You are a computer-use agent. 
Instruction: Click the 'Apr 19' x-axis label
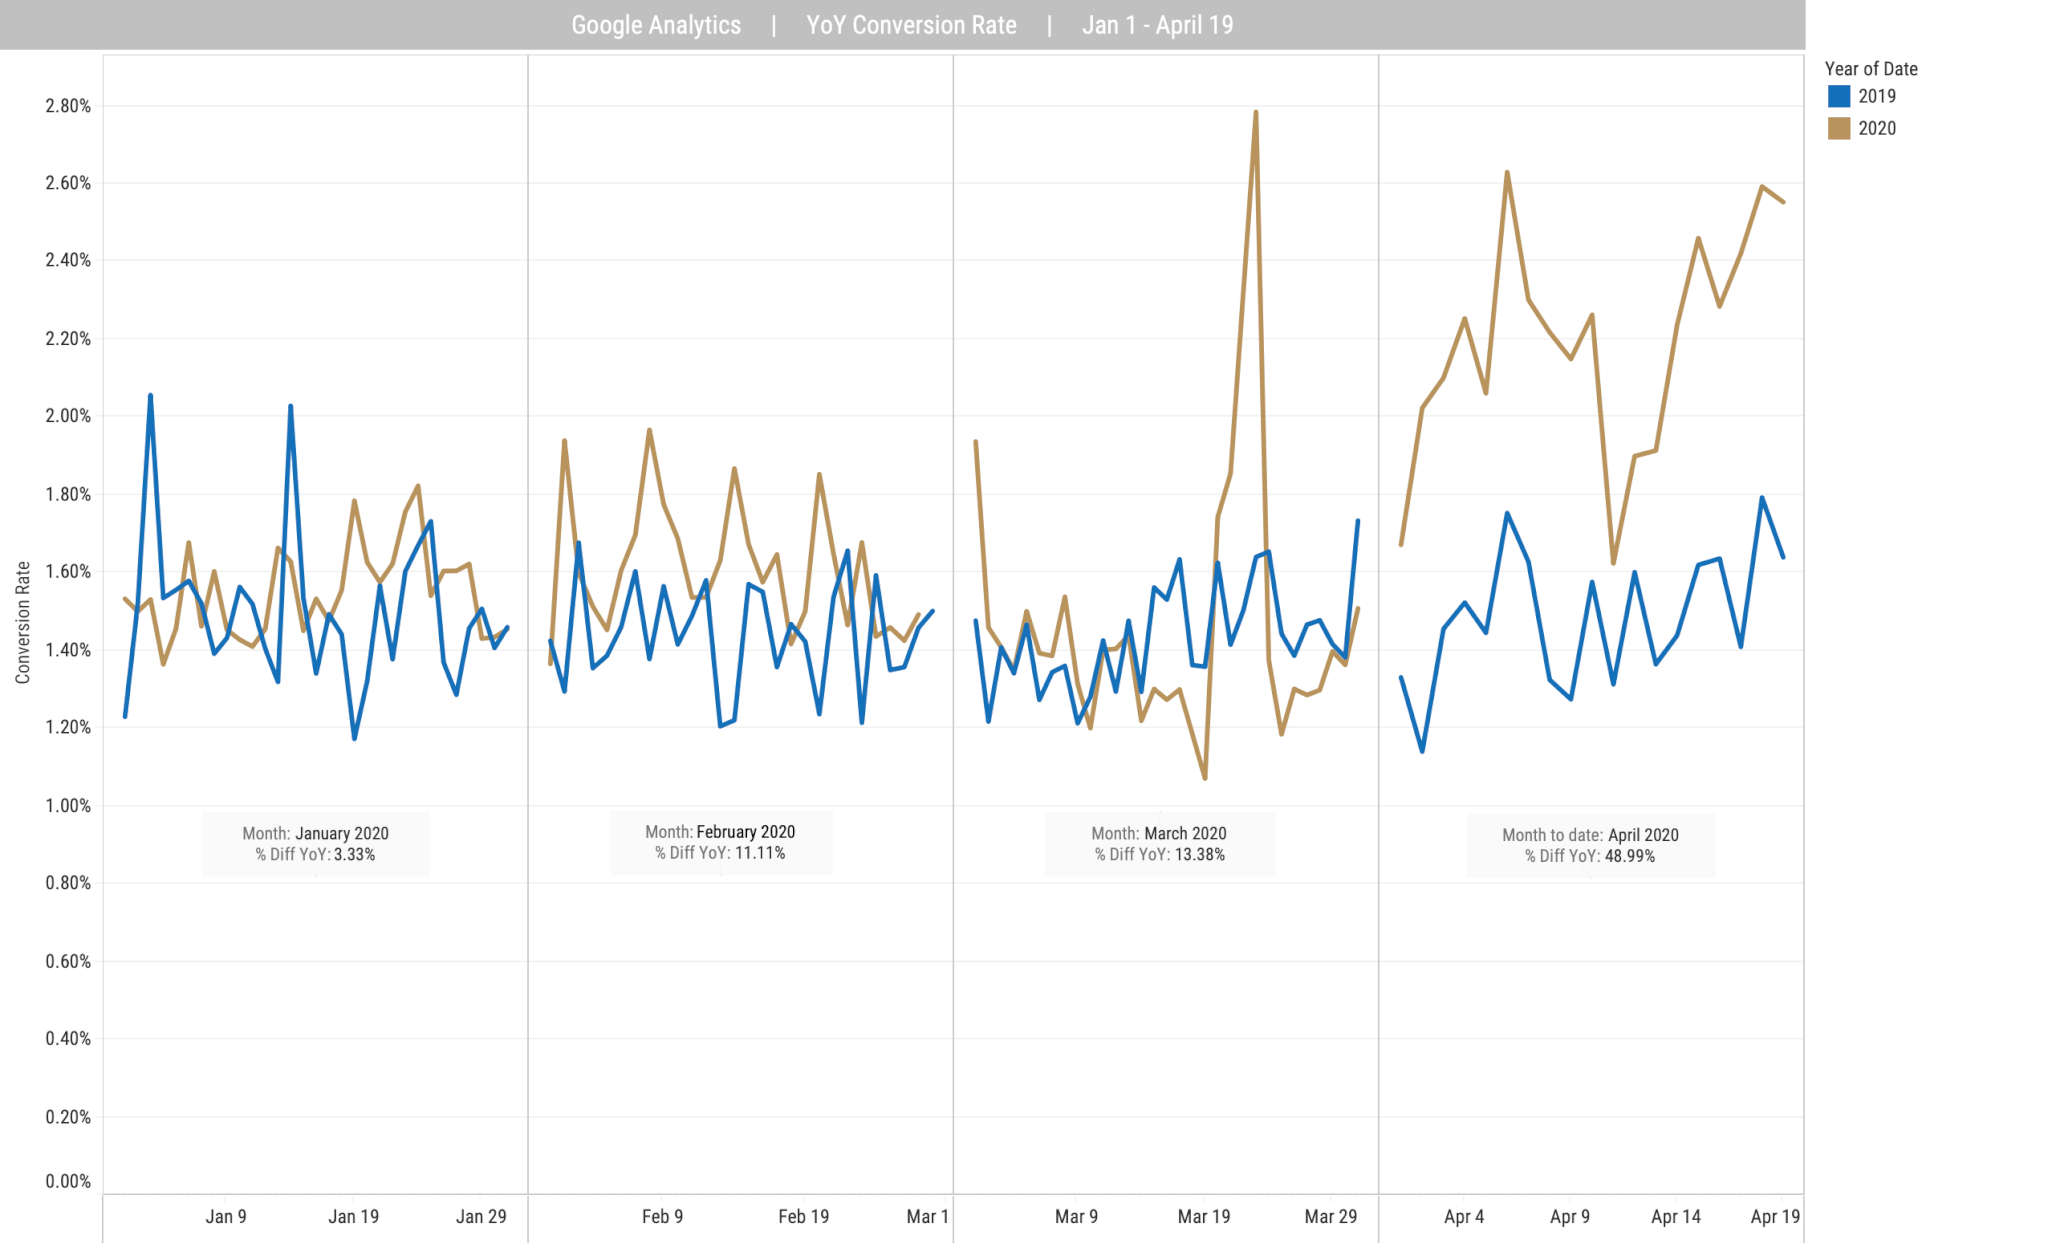point(1775,1217)
